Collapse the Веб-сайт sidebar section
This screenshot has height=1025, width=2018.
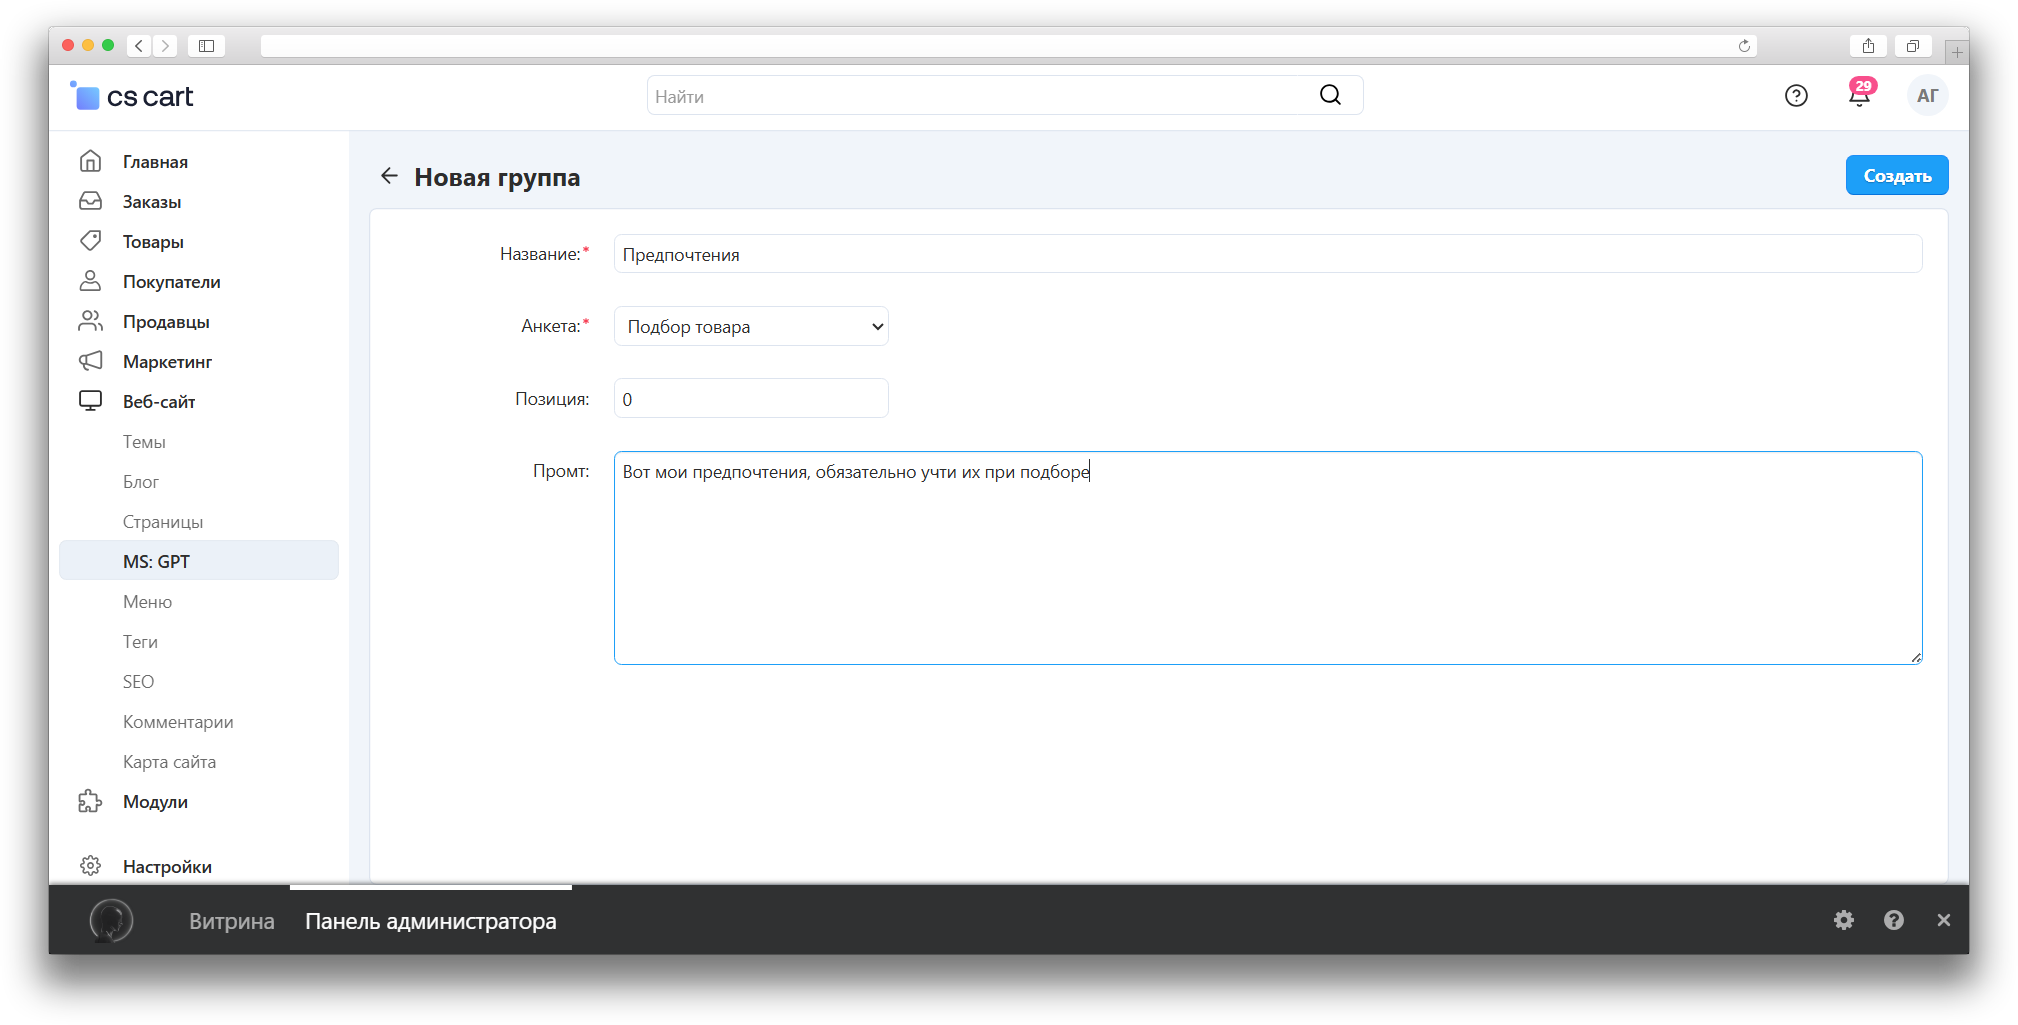[x=159, y=402]
